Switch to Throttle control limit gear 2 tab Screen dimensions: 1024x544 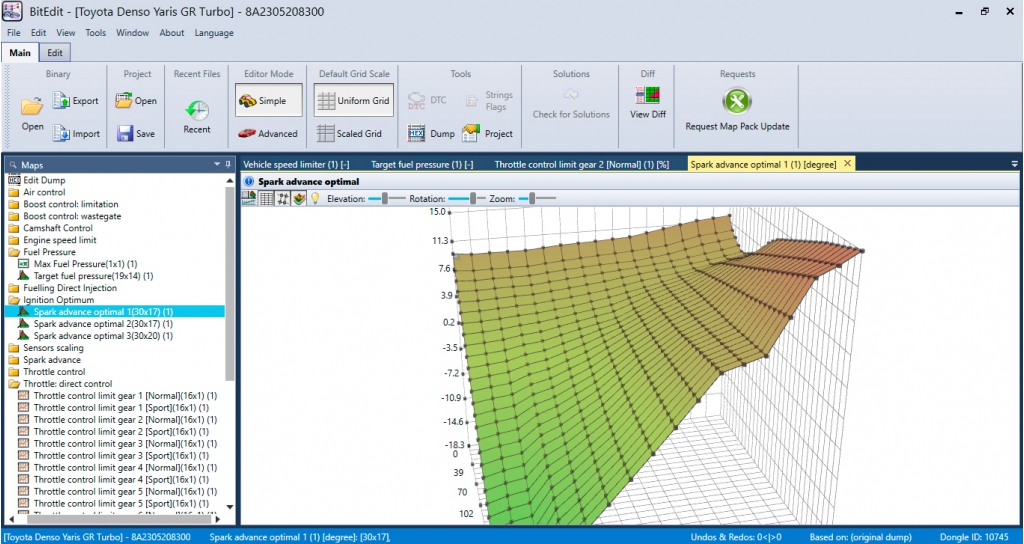pos(582,165)
